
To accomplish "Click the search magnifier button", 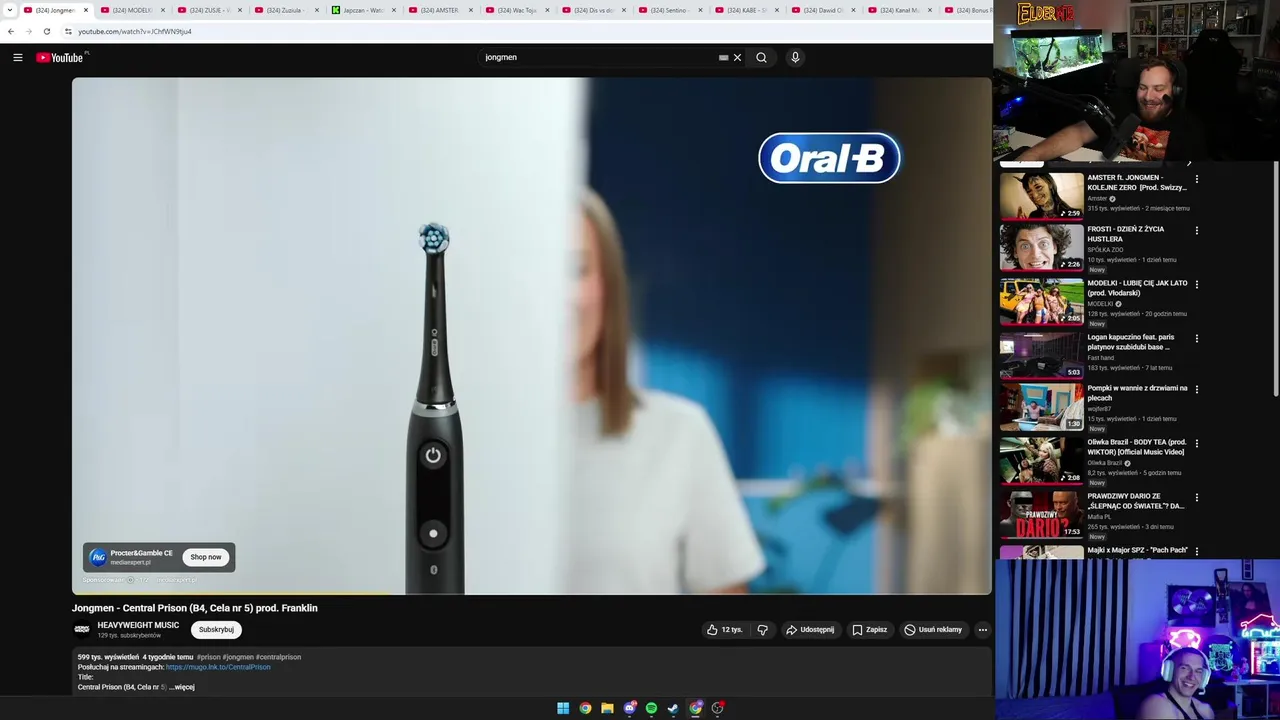I will (x=761, y=57).
